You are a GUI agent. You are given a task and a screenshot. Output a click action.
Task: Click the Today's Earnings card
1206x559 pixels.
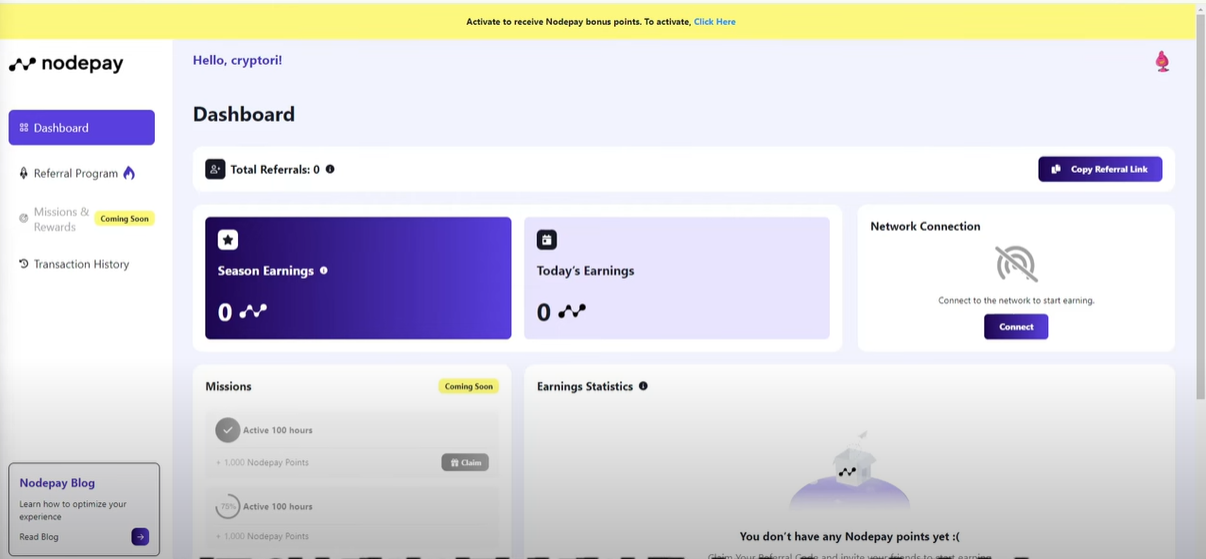677,278
